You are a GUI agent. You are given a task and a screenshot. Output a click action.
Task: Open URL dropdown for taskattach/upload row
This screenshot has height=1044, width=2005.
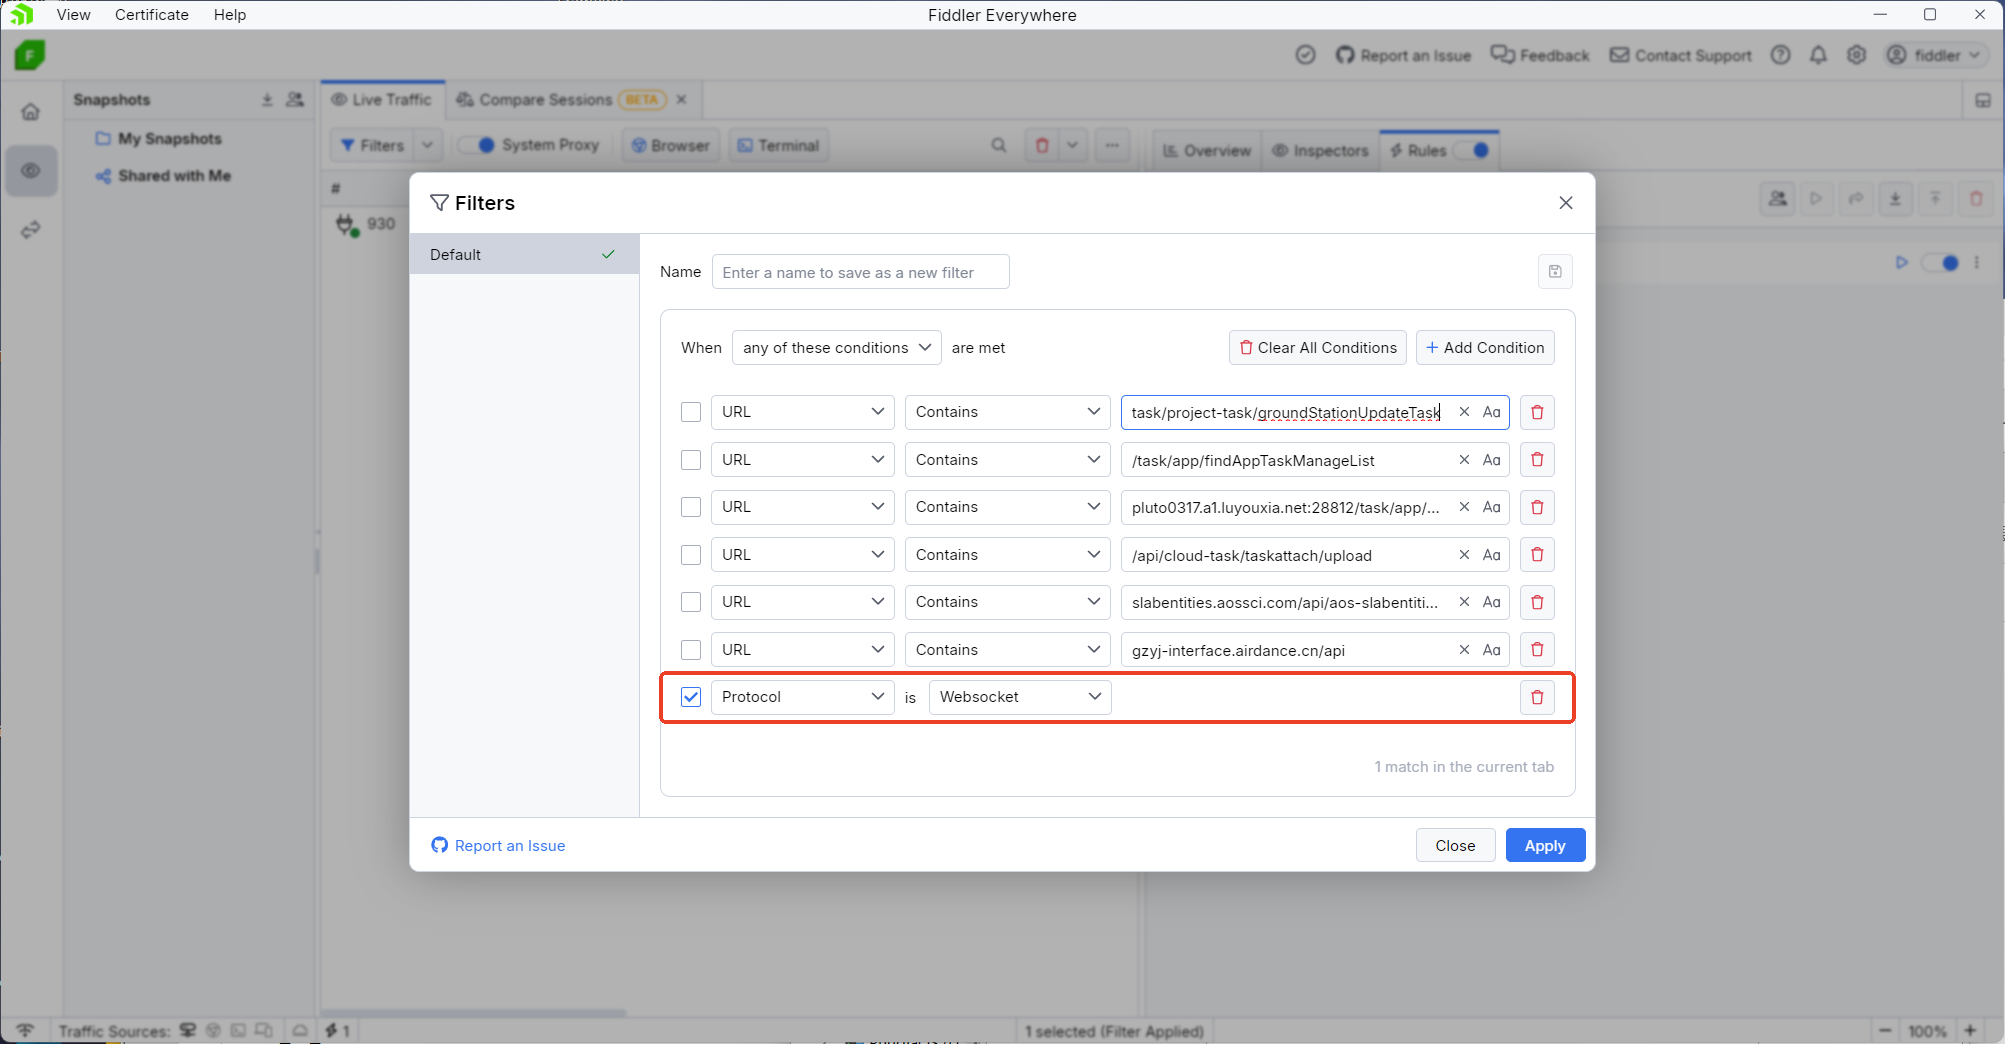[803, 555]
